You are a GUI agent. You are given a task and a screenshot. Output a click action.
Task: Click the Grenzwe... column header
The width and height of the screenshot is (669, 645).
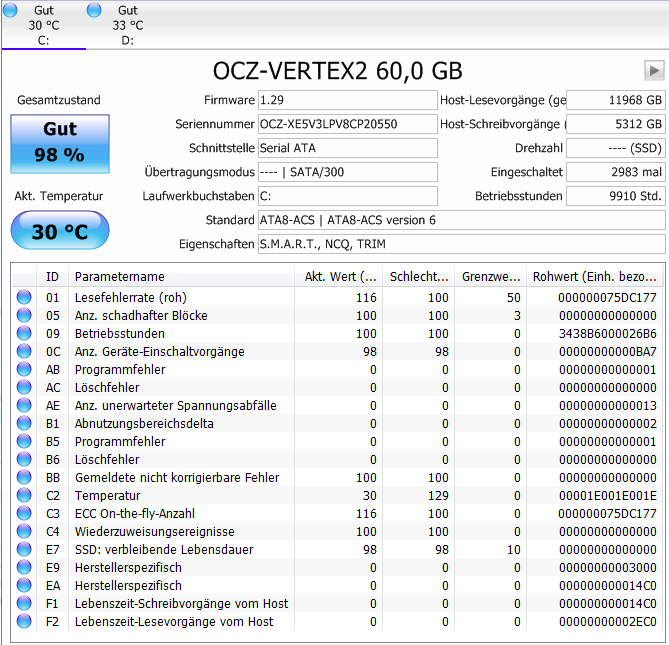[x=491, y=276]
